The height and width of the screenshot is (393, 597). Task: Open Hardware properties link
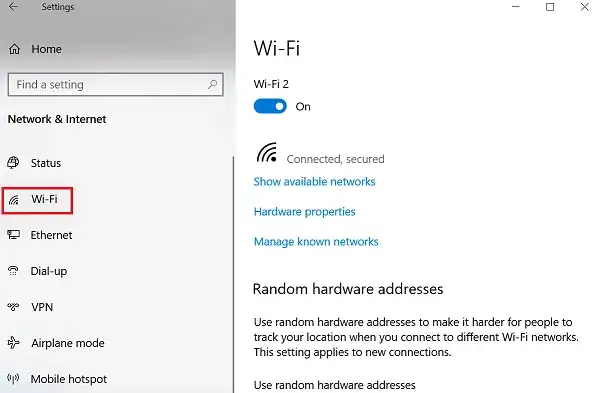[x=305, y=212]
